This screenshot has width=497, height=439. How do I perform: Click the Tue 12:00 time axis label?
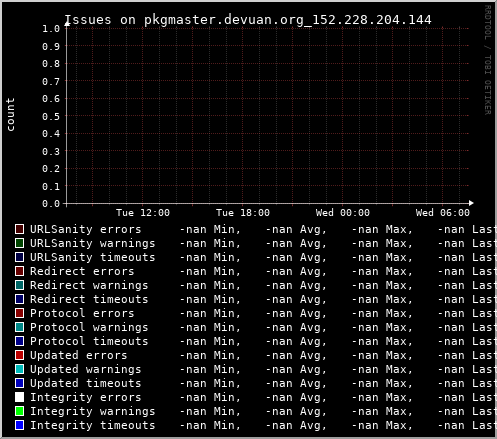(143, 213)
